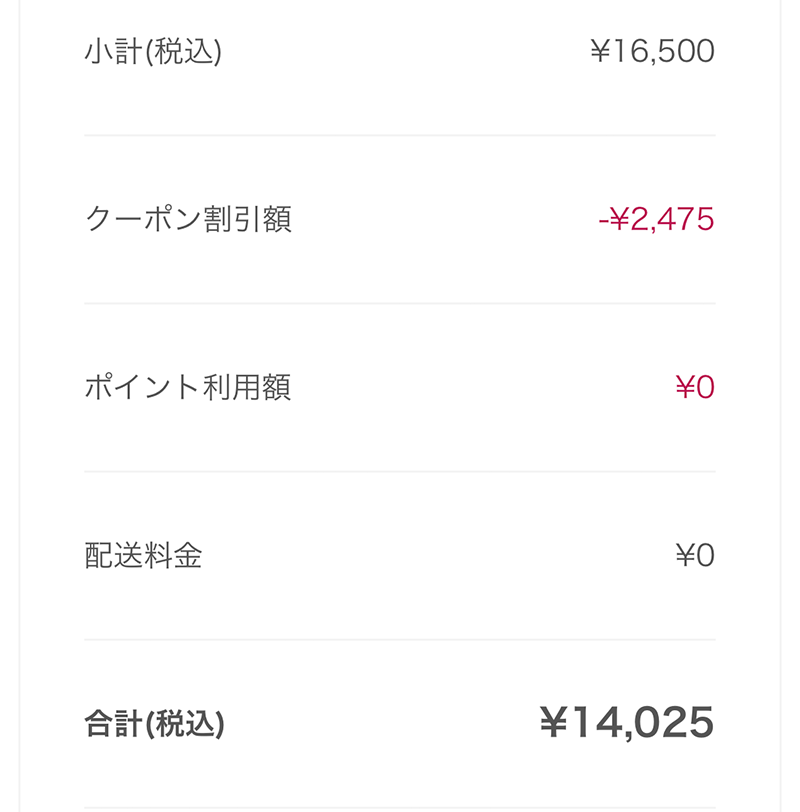Click the gray page margin left of card

pyautogui.click(x=9, y=400)
